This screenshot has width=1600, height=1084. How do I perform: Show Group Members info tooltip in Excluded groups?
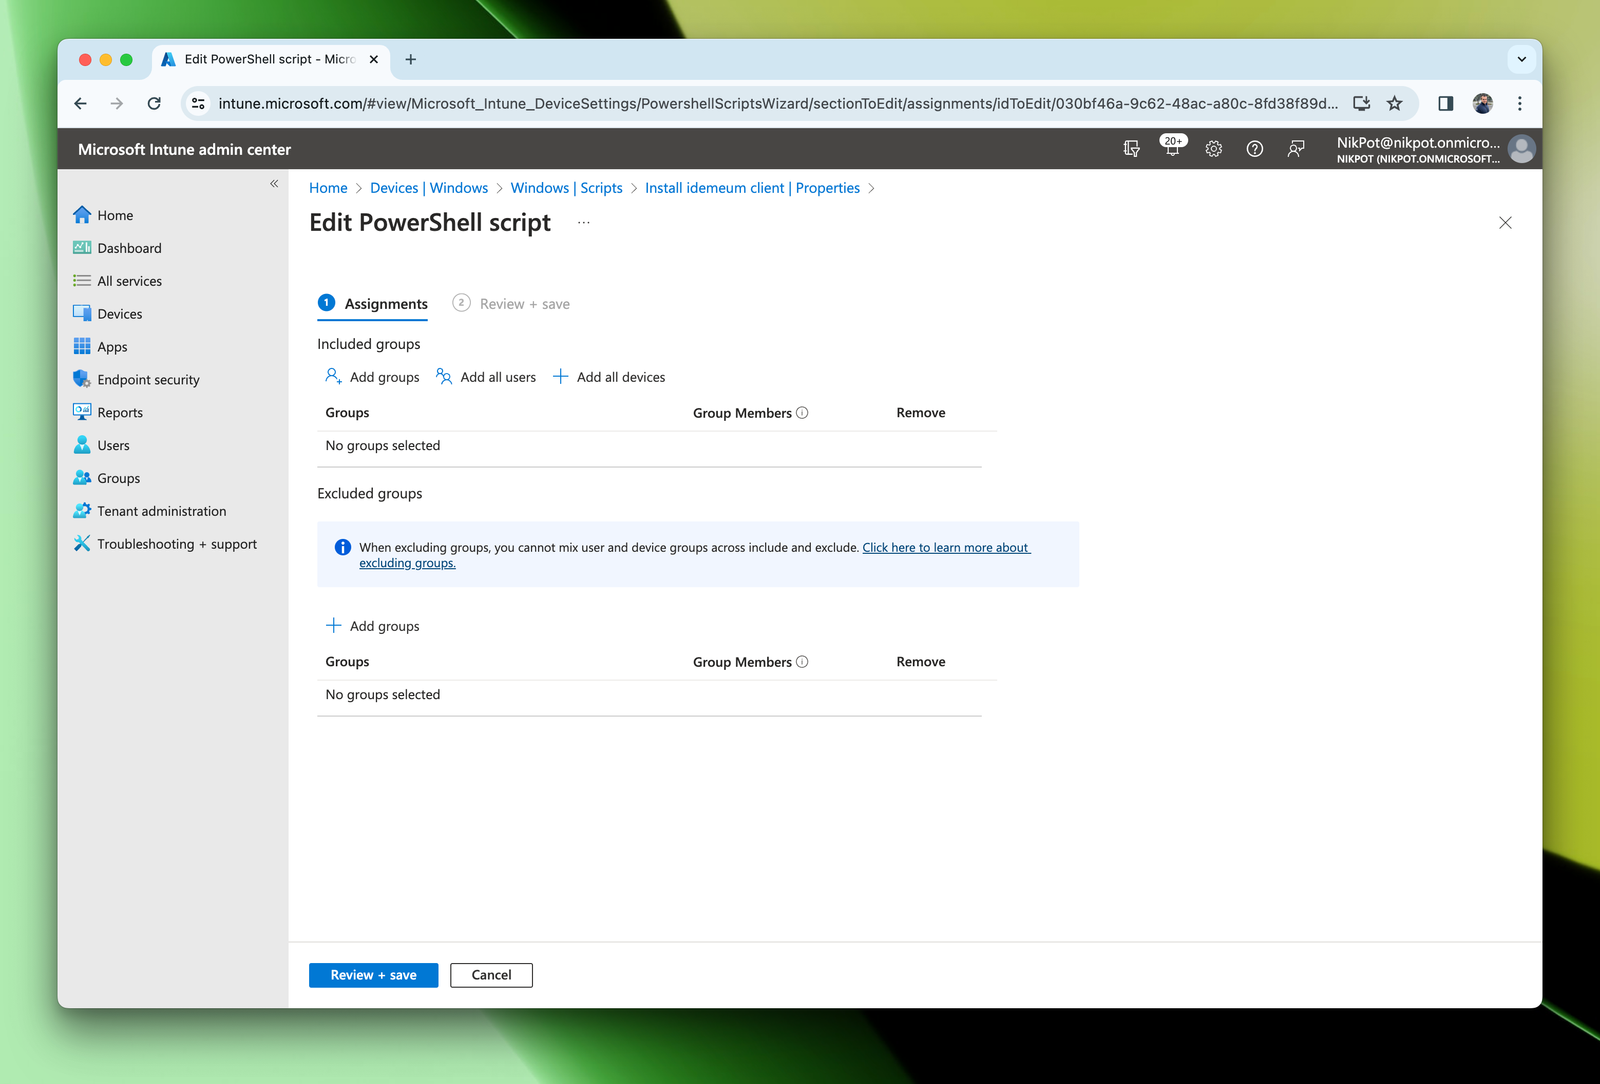tap(802, 662)
